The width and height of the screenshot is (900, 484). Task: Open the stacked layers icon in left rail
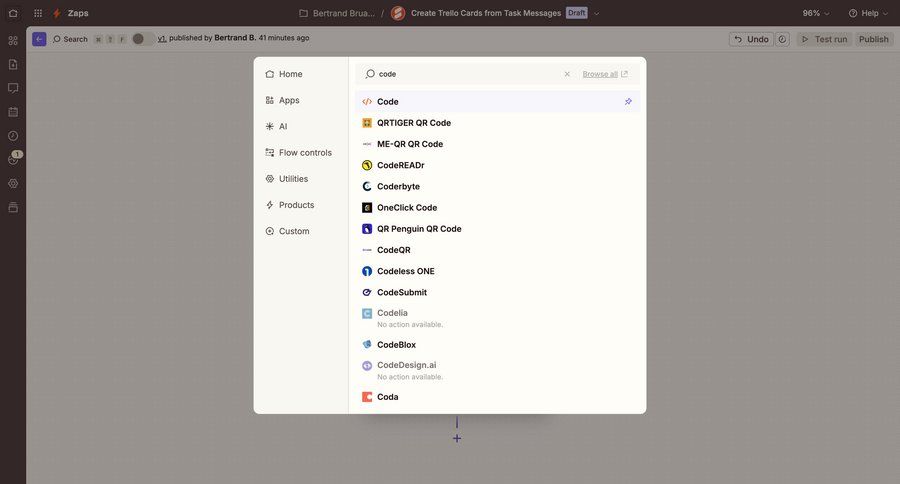[13, 207]
